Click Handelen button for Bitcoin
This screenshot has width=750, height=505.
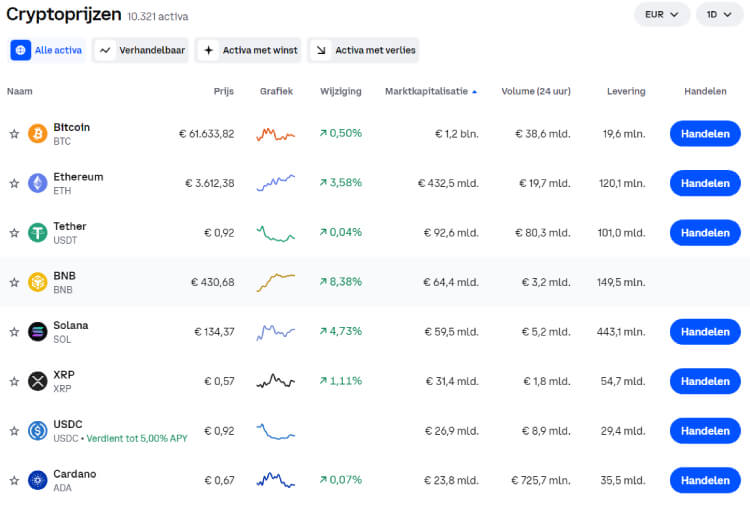click(705, 134)
